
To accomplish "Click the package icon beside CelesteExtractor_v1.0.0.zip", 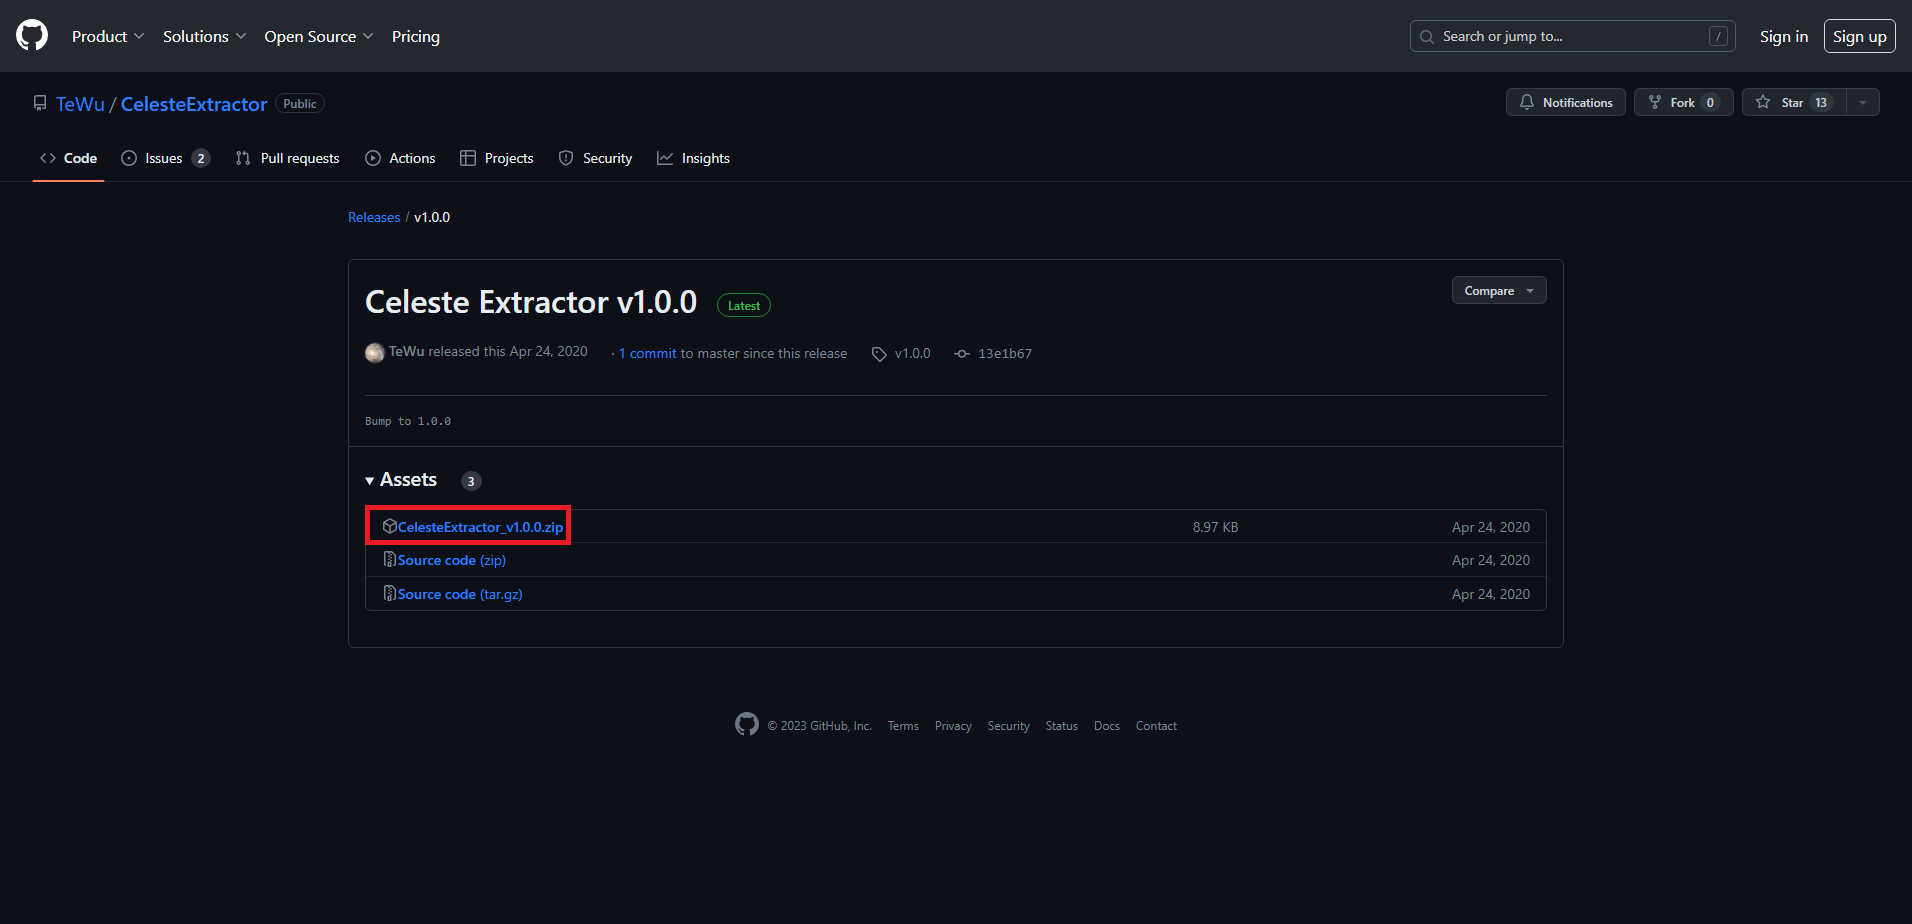I will 390,526.
